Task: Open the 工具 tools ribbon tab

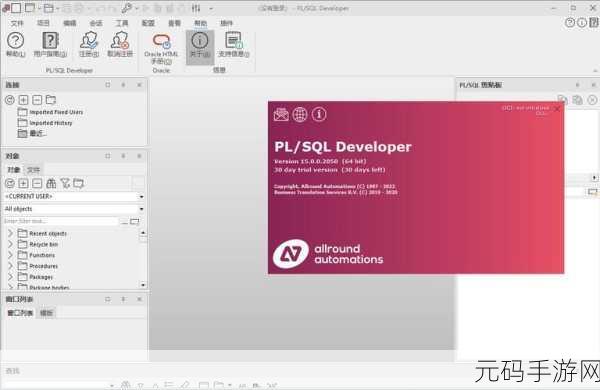Action: pos(122,23)
